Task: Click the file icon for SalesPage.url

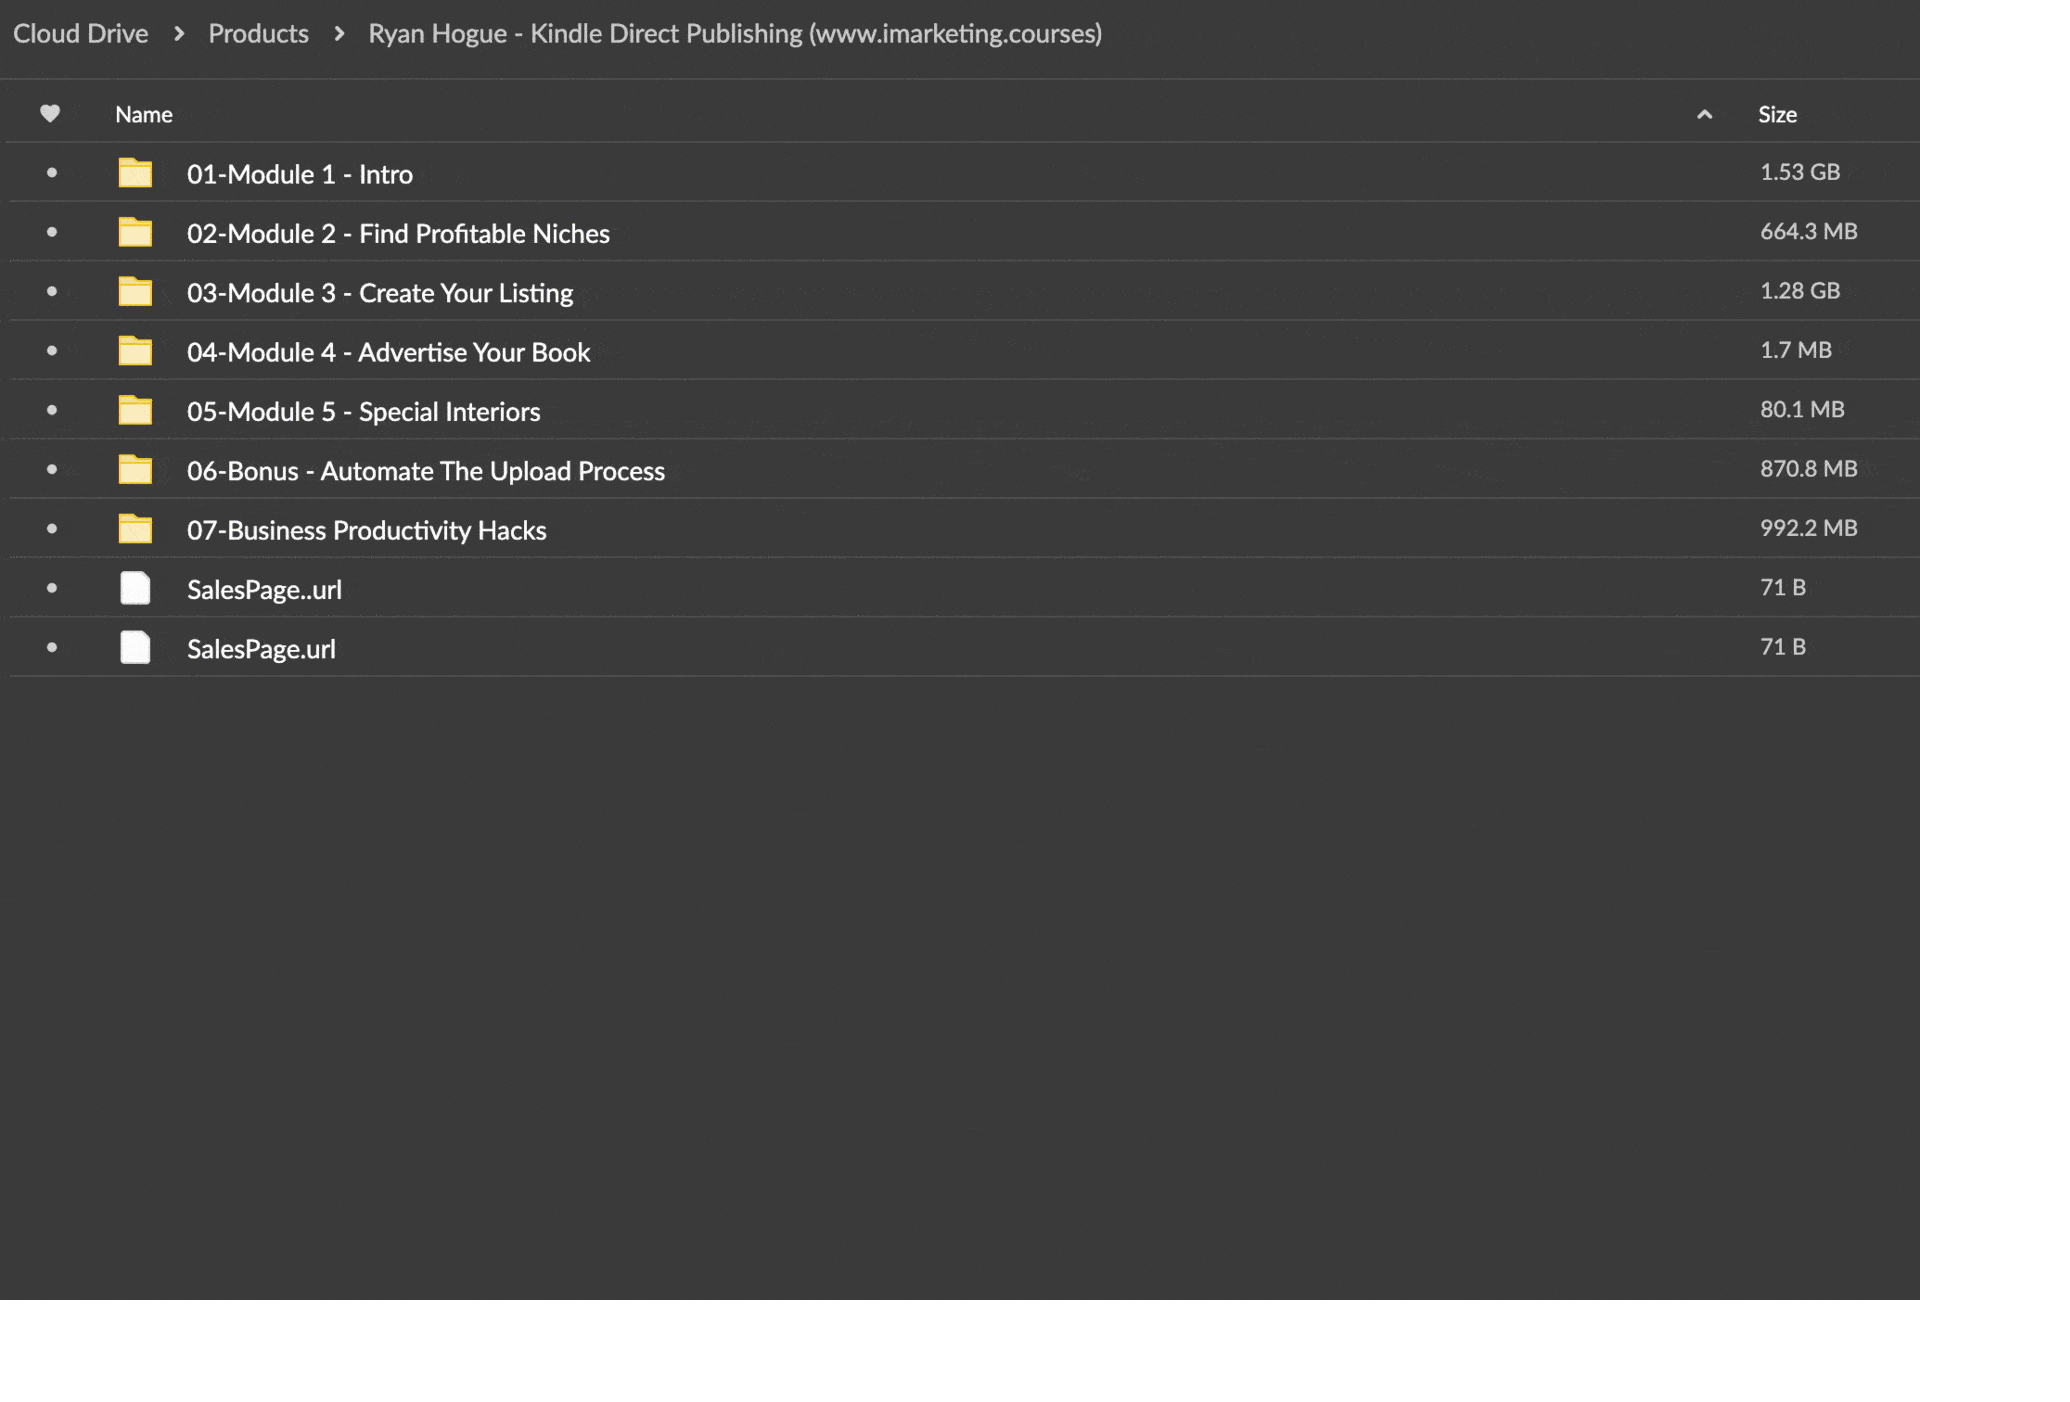Action: coord(135,647)
